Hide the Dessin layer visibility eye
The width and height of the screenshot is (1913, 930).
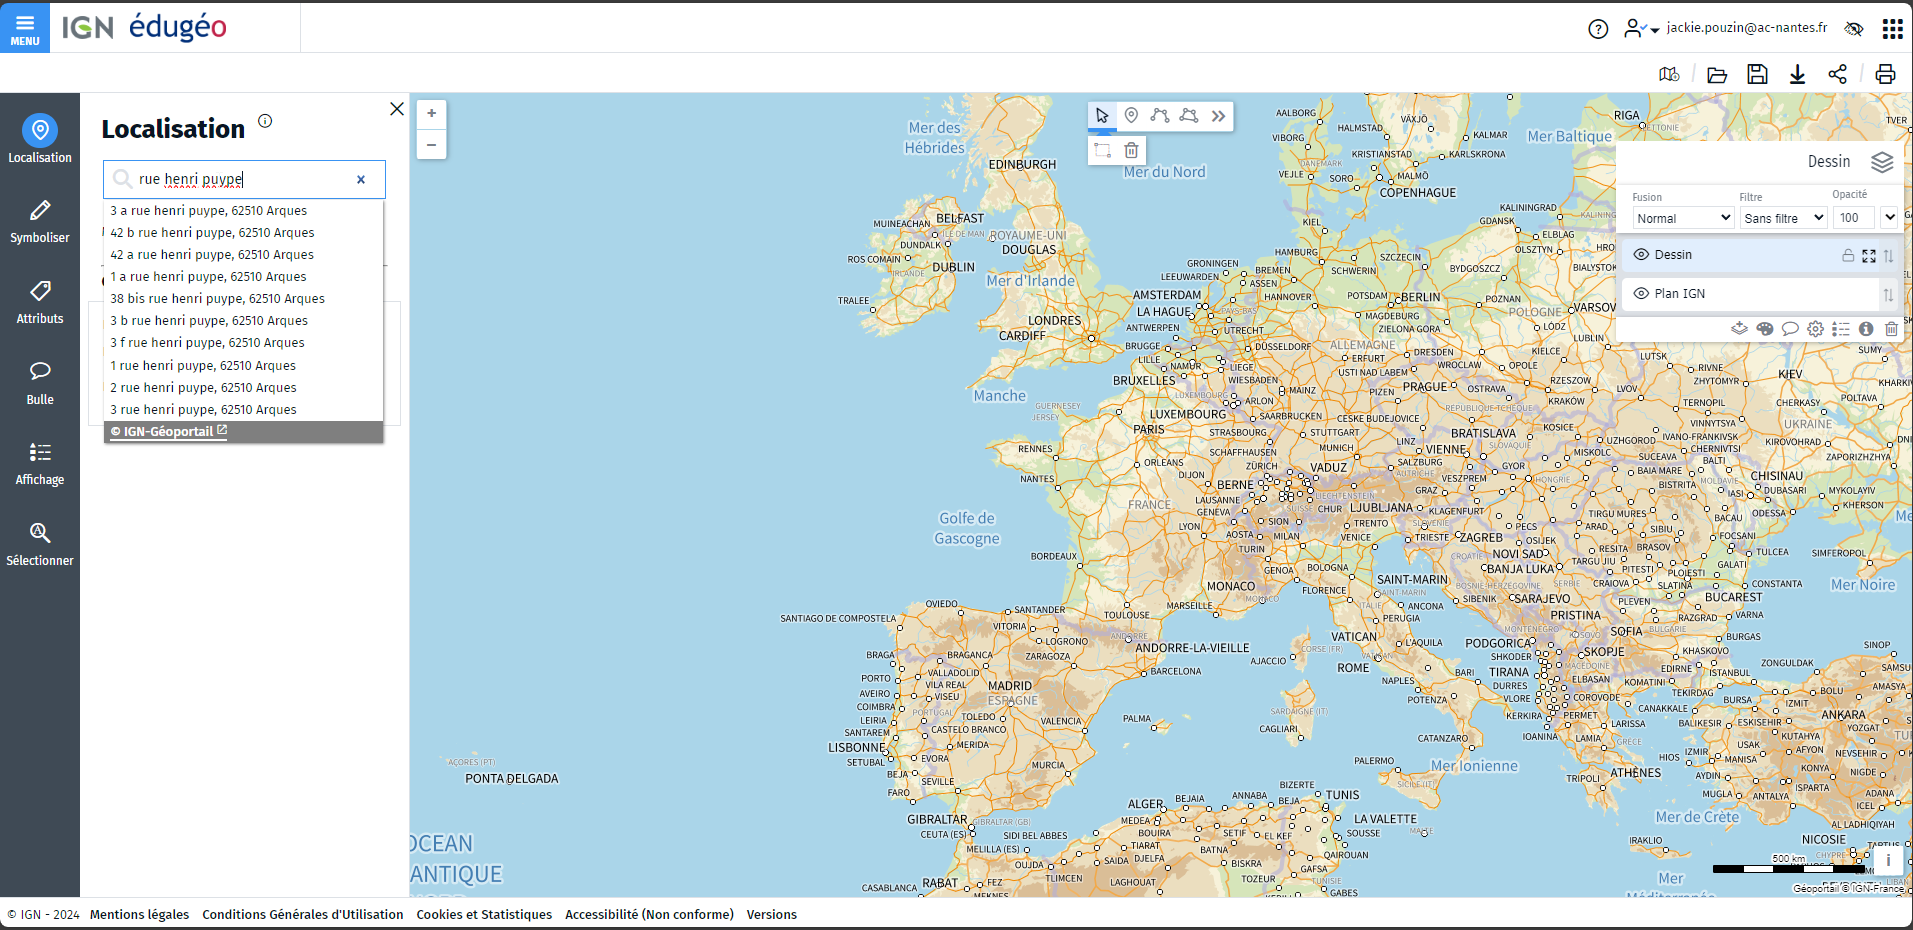click(1641, 254)
